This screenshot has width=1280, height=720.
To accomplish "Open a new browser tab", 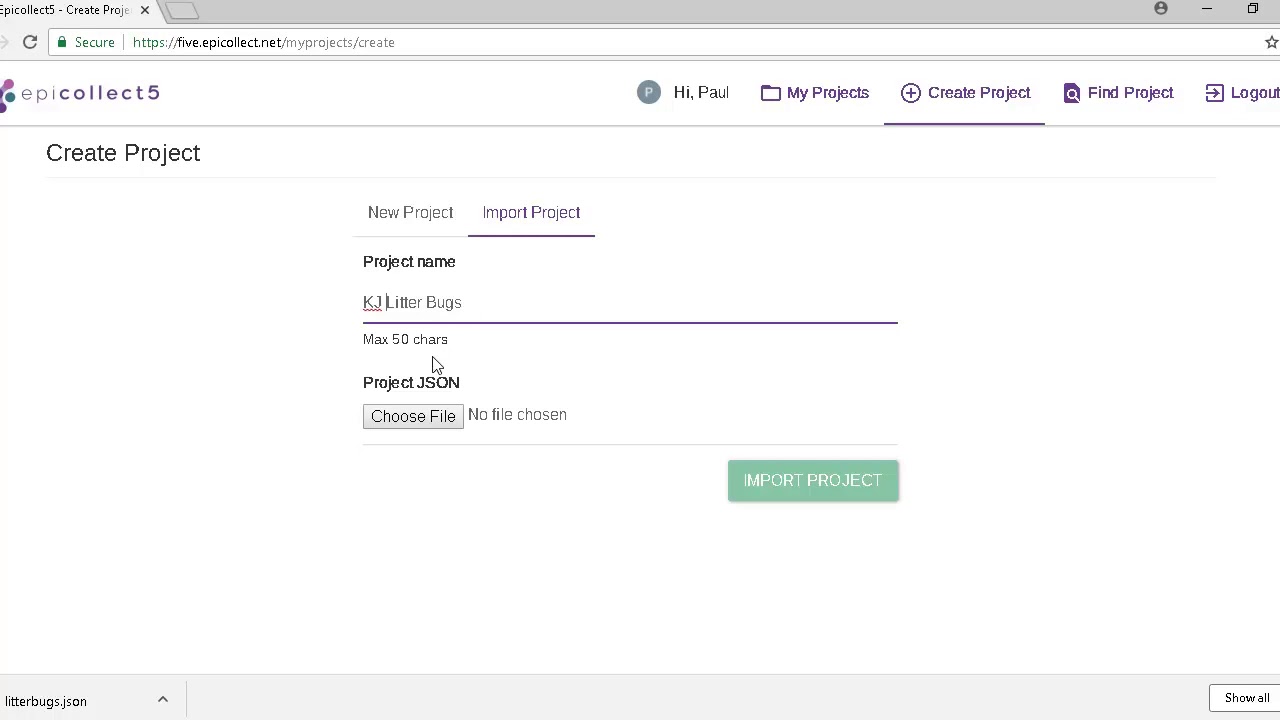I will (x=182, y=10).
